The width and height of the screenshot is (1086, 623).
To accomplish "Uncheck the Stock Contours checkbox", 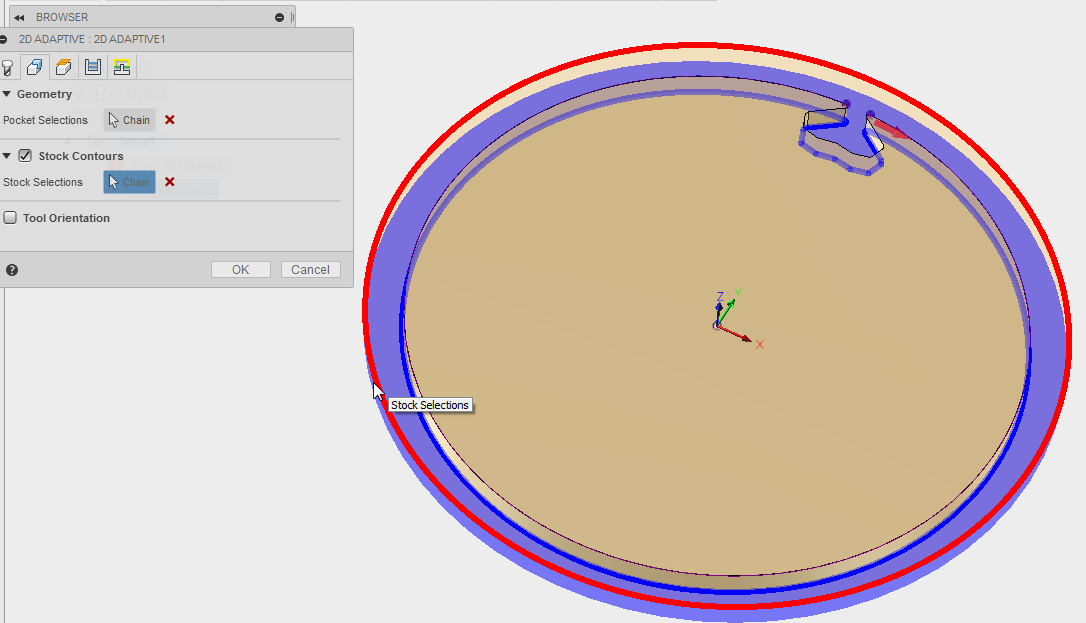I will click(x=25, y=156).
